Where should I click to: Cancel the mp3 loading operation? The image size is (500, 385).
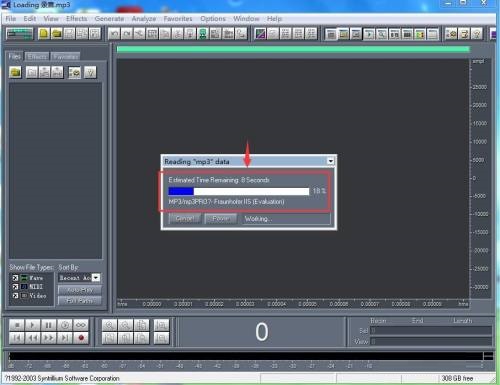tap(185, 219)
